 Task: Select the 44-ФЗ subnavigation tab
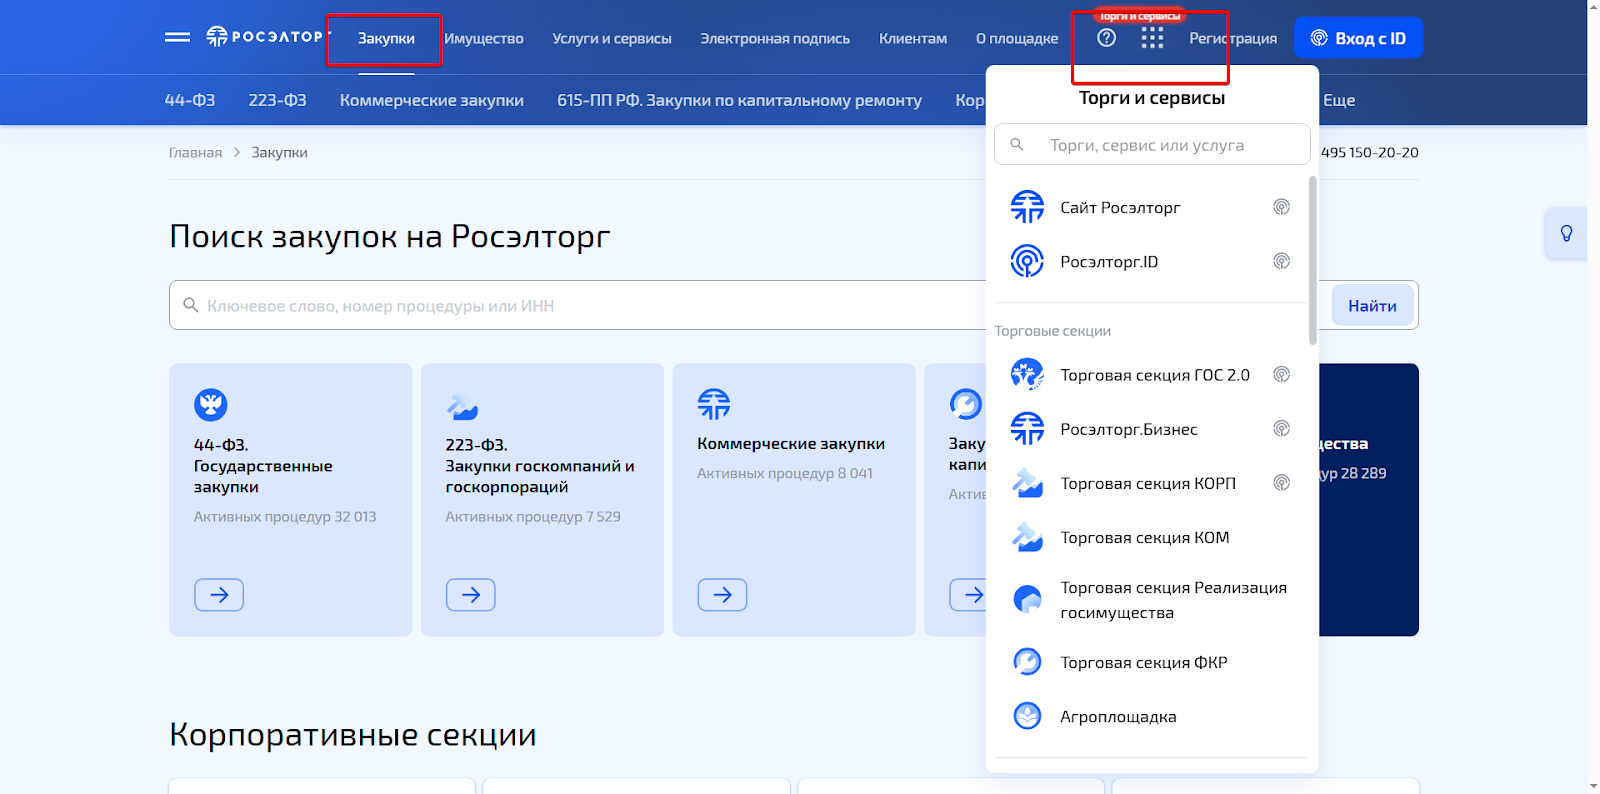[190, 100]
